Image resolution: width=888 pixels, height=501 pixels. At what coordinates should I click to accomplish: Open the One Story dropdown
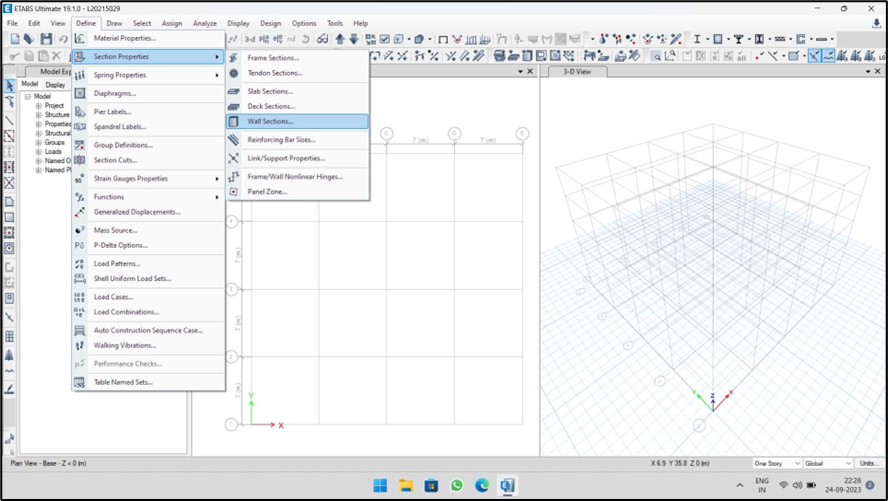(777, 463)
